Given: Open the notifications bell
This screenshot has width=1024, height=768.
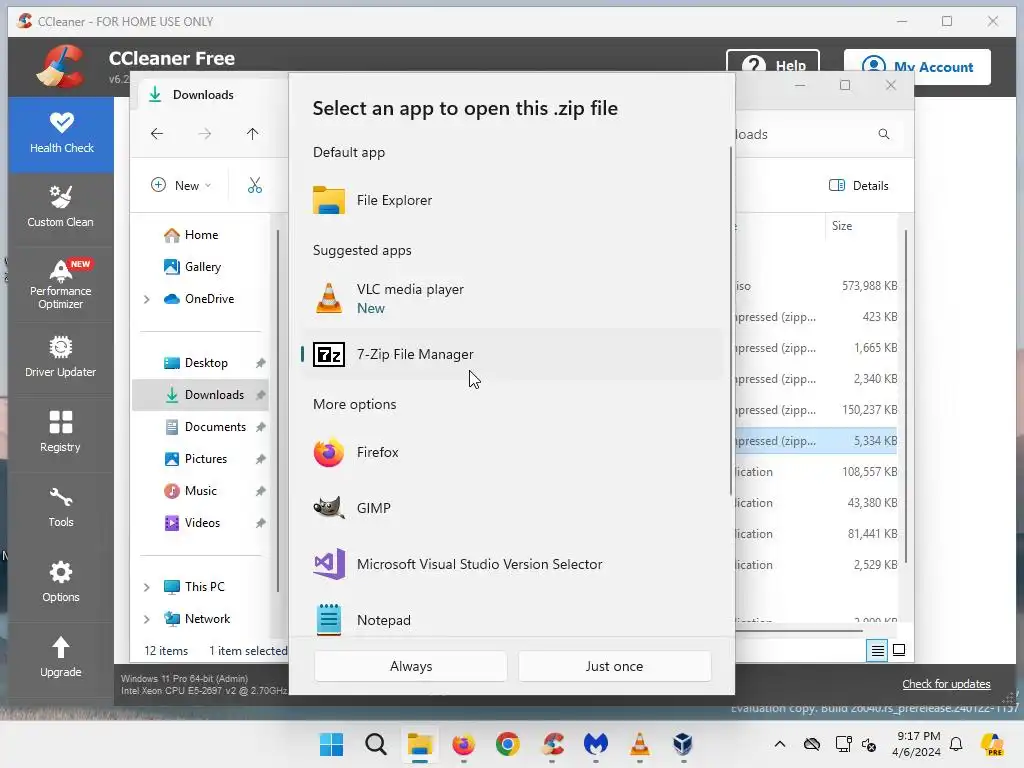Looking at the screenshot, I should [x=956, y=744].
